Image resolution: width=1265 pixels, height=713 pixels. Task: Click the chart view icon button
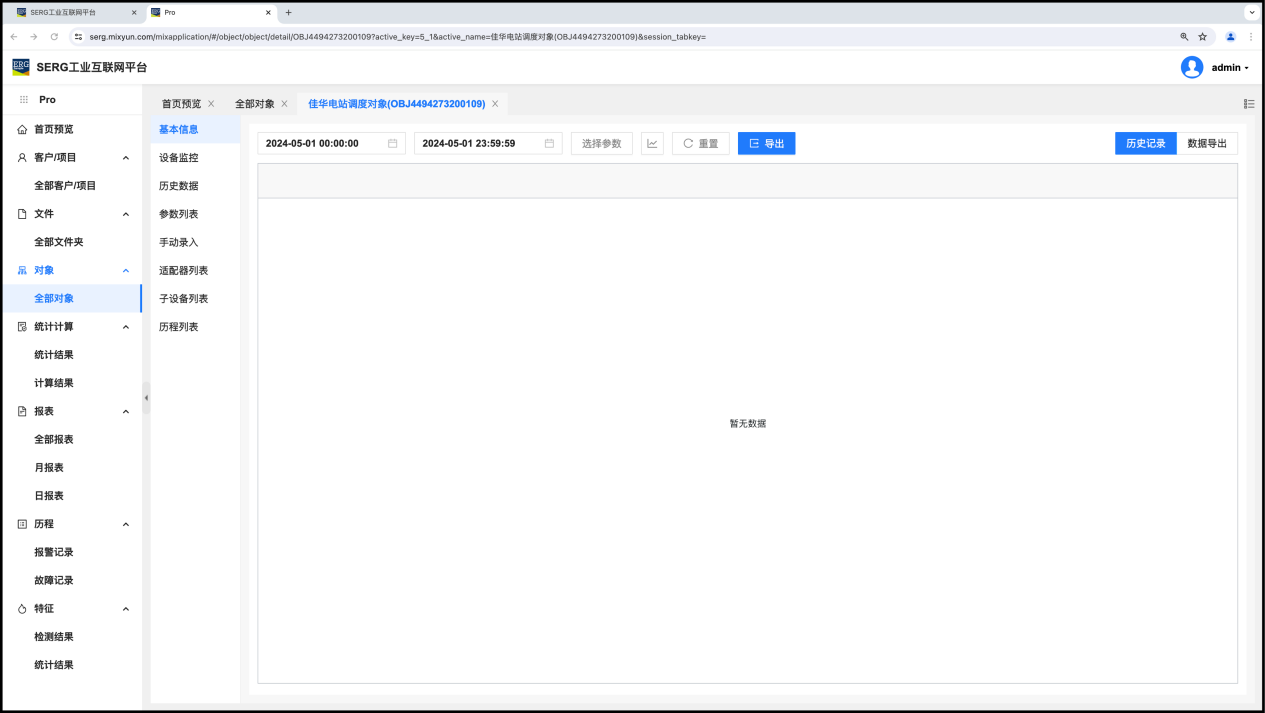pos(652,144)
